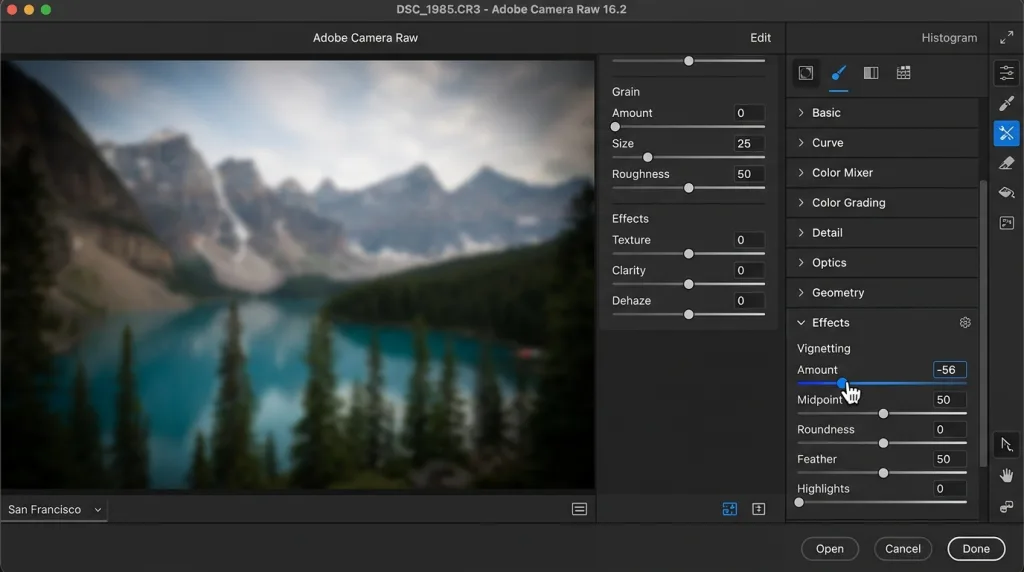
Task: Open the San Francisco dropdown
Action: (x=54, y=509)
